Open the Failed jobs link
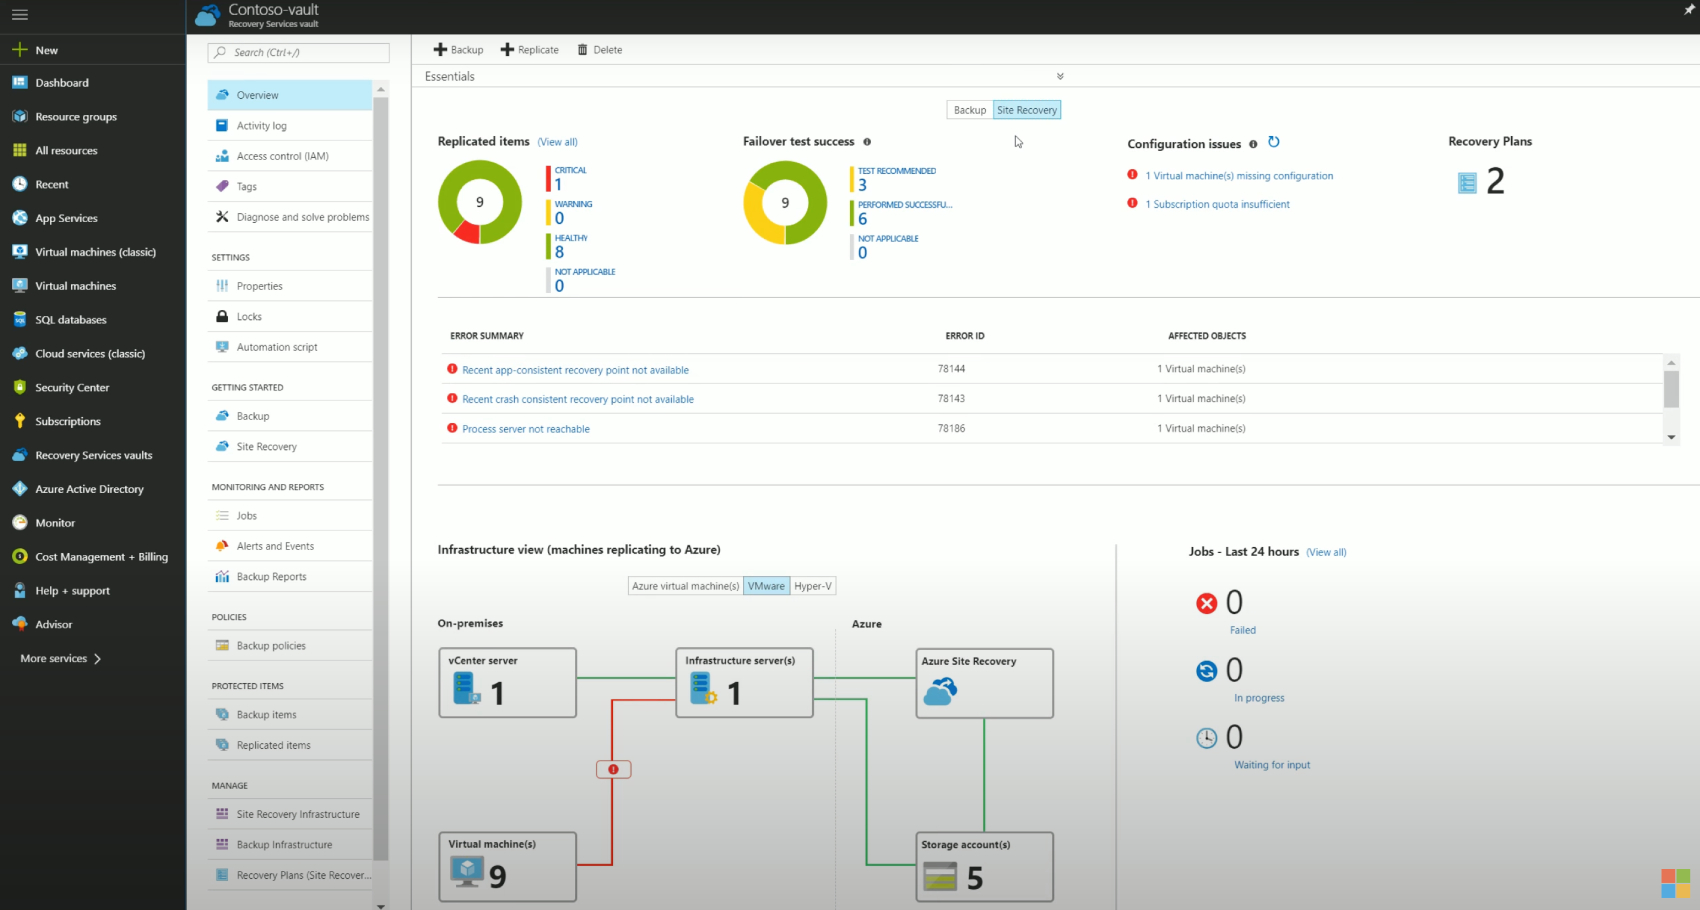Viewport: 1700px width, 910px height. 1243,630
